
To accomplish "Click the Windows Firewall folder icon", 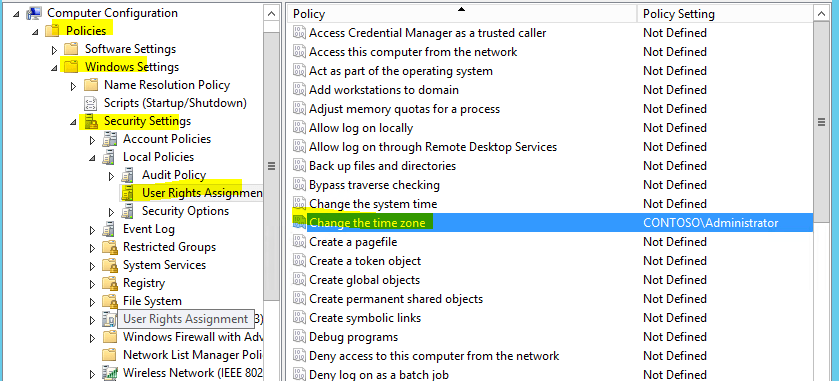I will [x=110, y=337].
